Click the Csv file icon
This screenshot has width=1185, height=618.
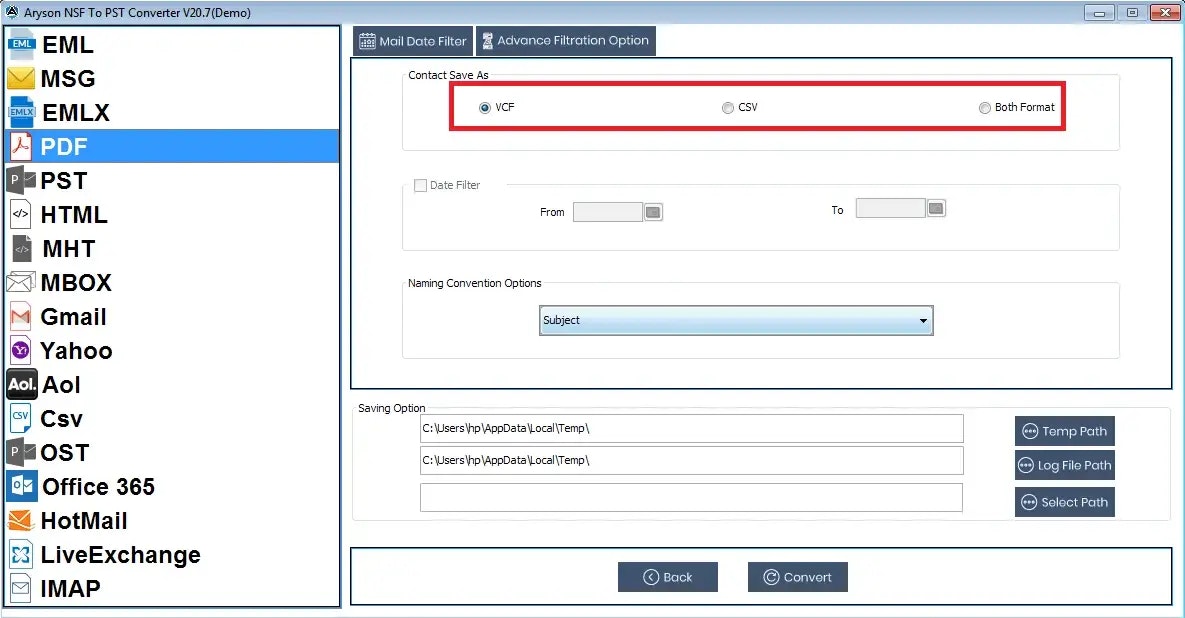(20, 418)
